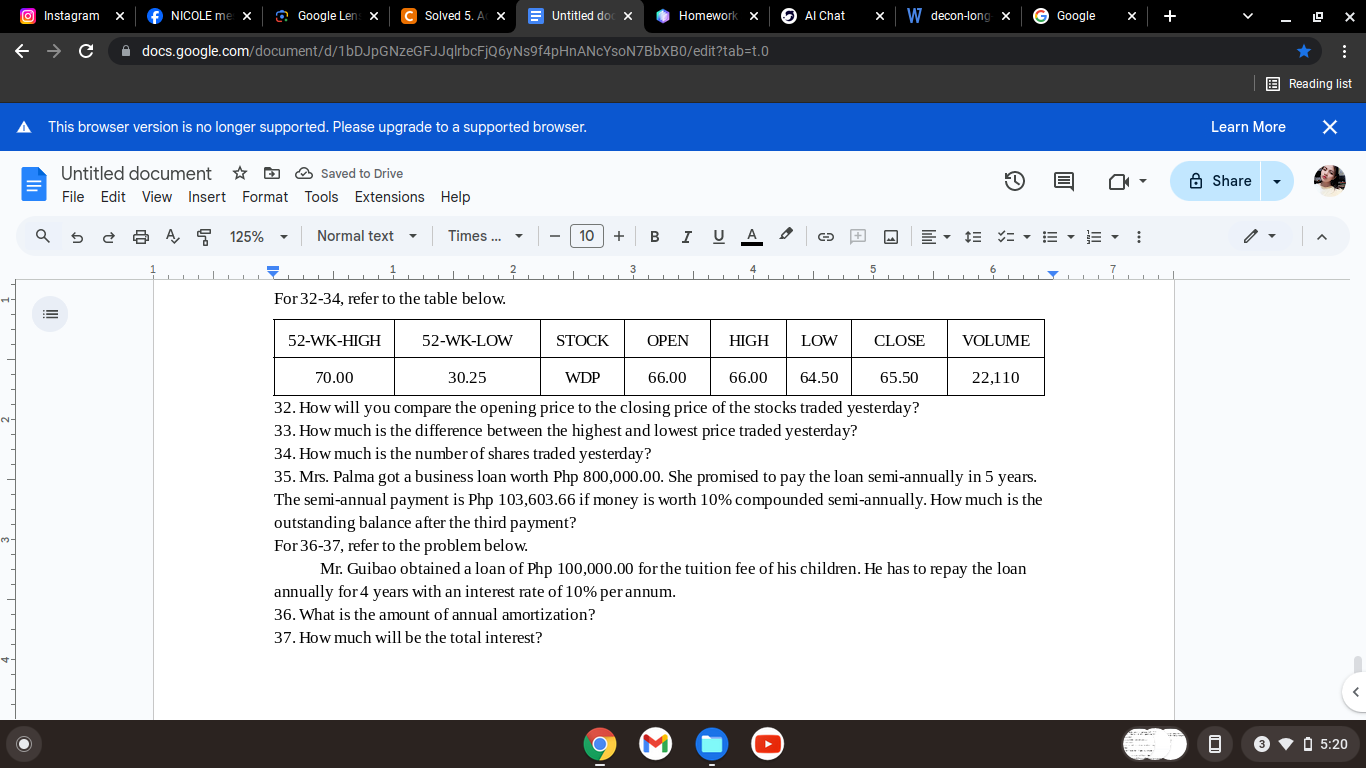Open bulleted list options
1366x768 pixels.
(1057, 237)
